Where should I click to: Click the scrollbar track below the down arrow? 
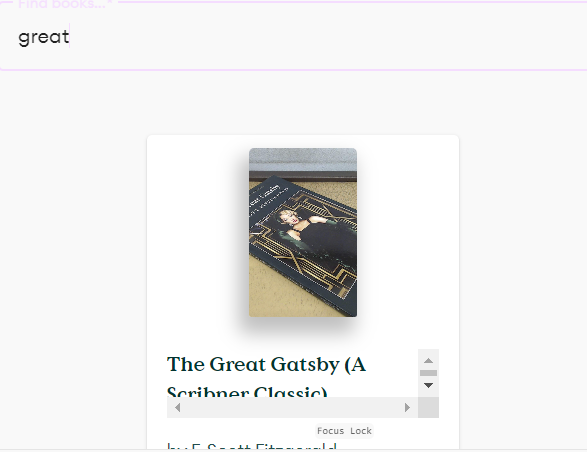click(428, 394)
